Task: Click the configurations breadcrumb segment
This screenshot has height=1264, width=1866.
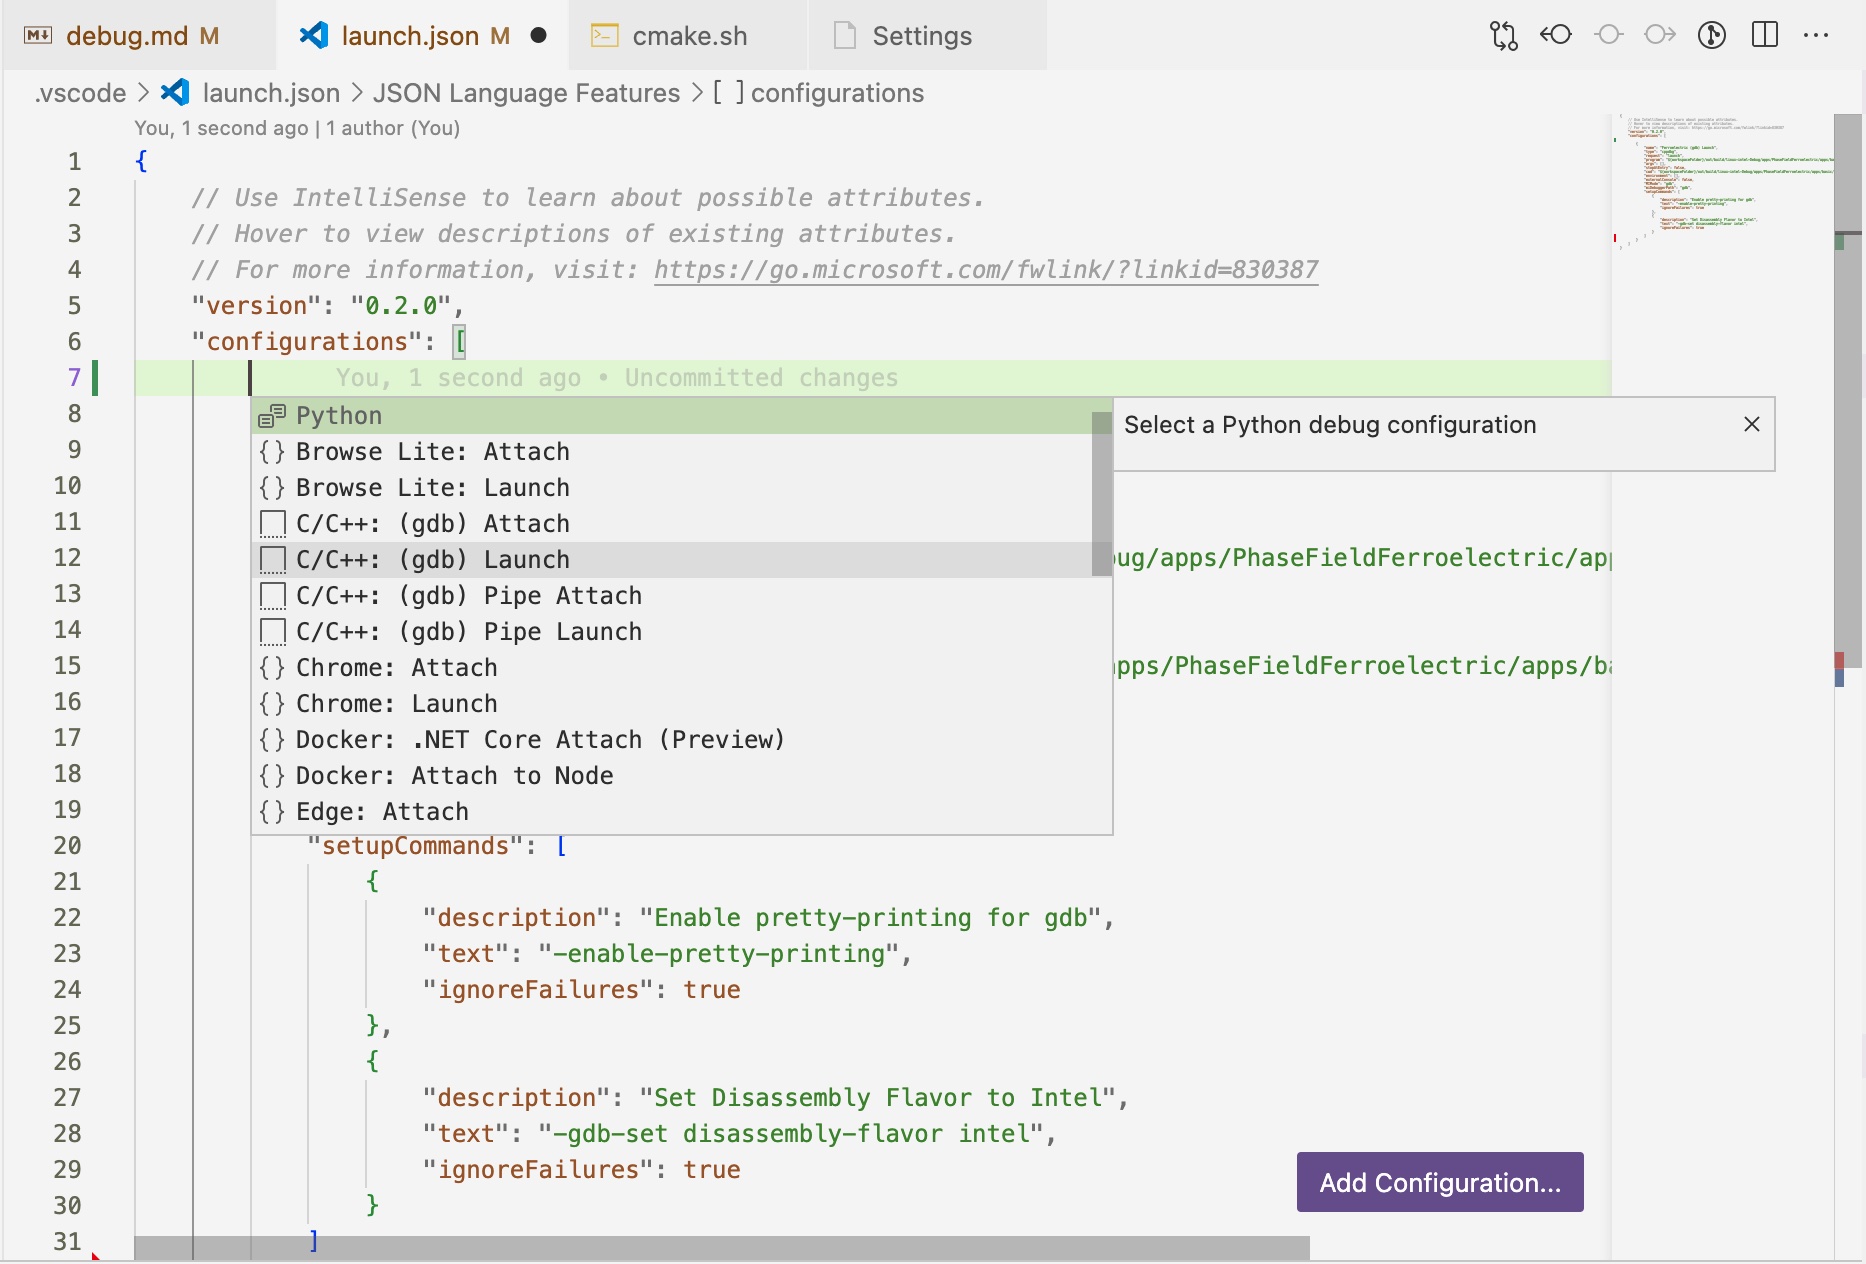Action: tap(836, 93)
